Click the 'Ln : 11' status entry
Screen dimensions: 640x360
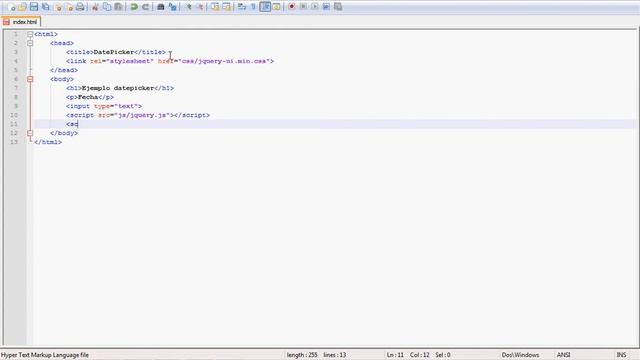pos(395,355)
